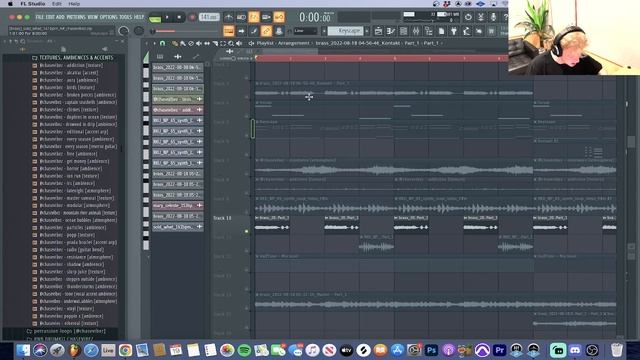
Task: Click the arrow left of Keyscape selector
Action: click(x=324, y=31)
